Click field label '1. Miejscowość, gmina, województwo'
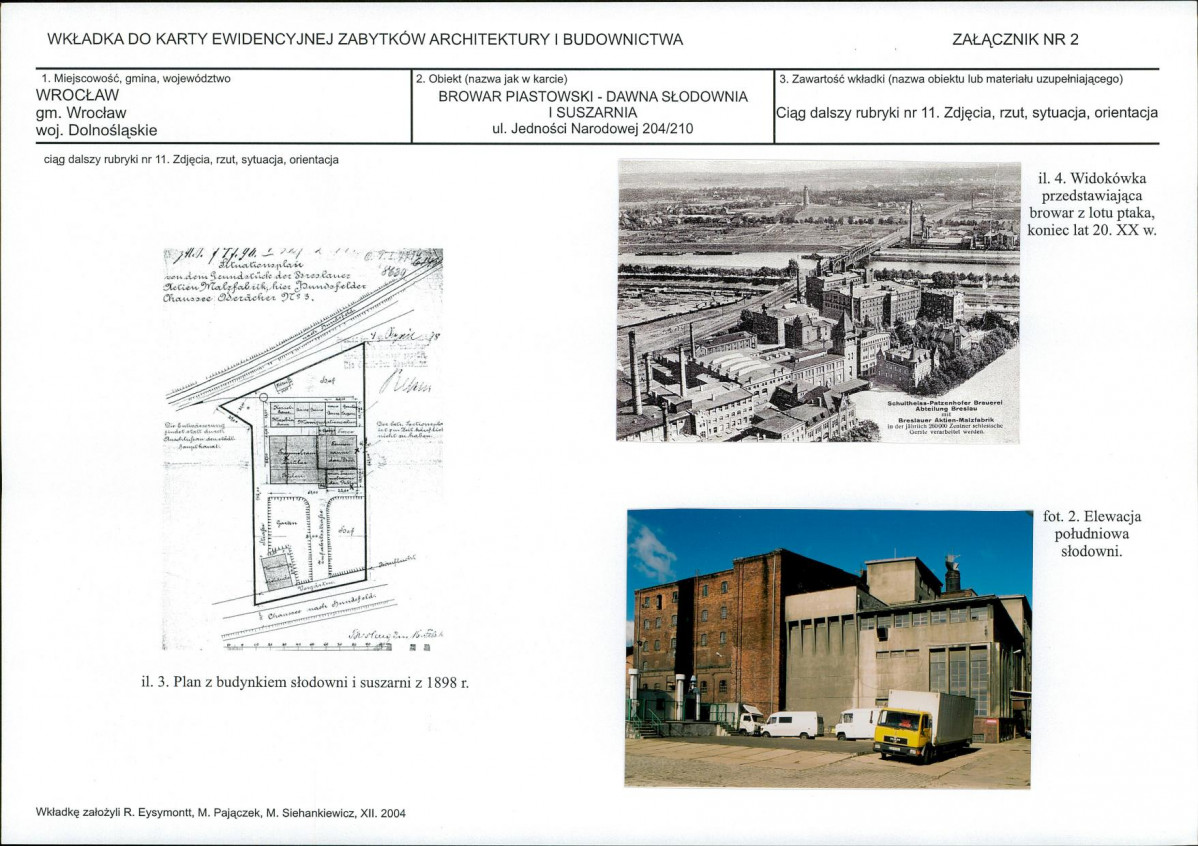 136,78
